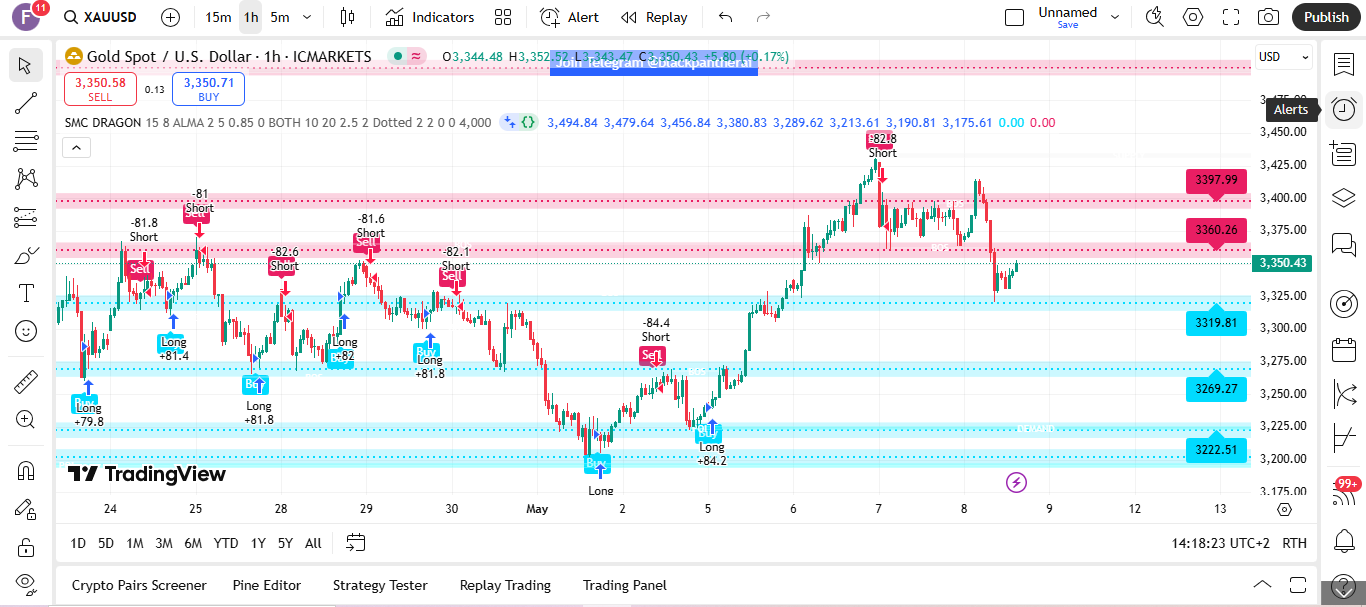
Task: Open the notifications bell
Action: (1344, 541)
